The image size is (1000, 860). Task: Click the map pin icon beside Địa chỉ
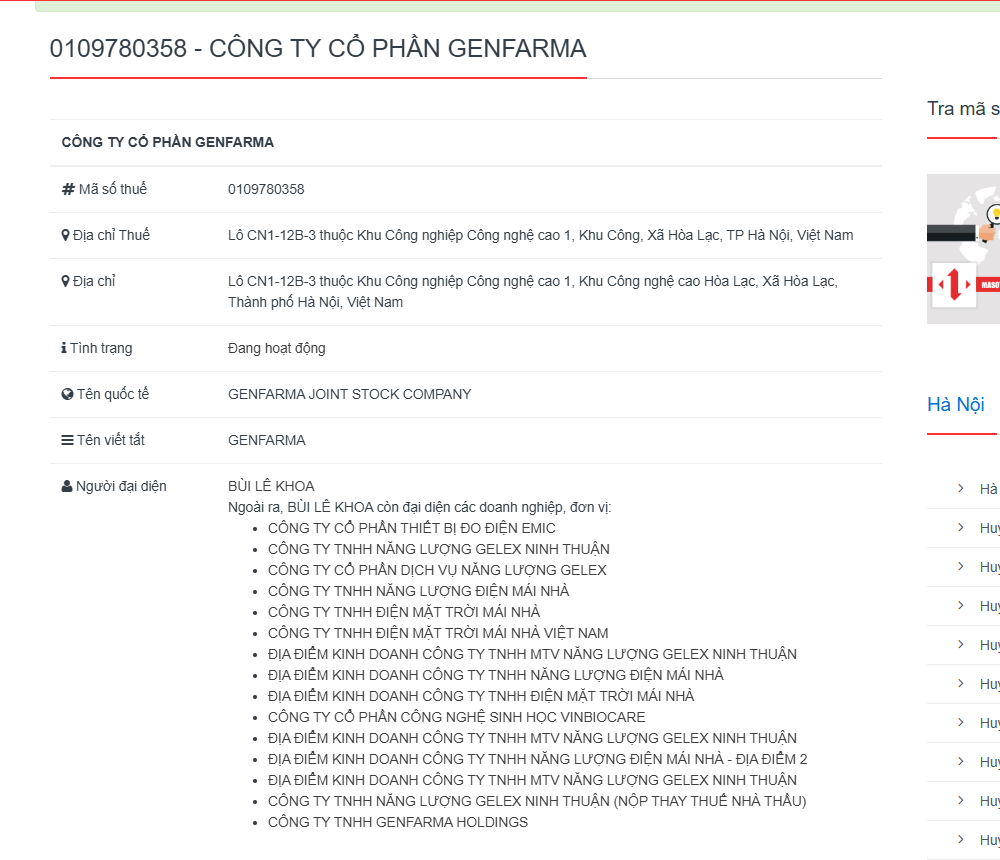click(65, 281)
